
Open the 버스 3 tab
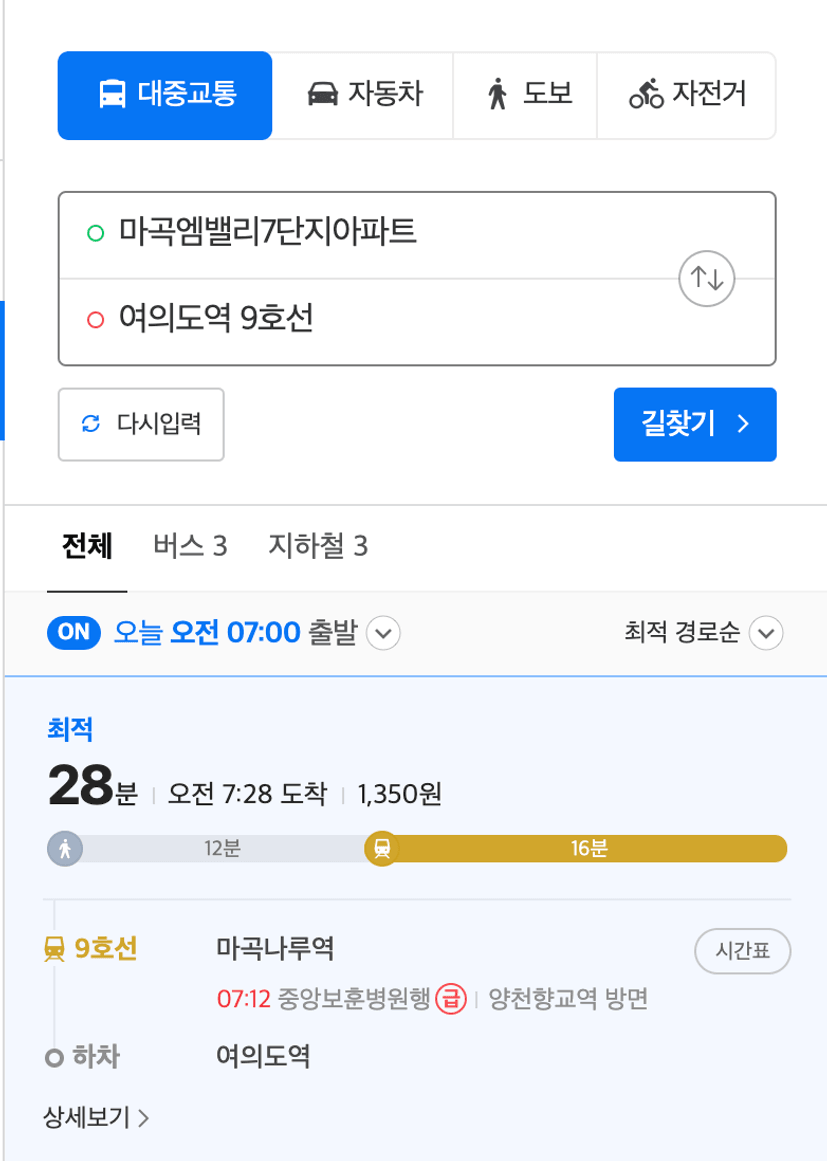pyautogui.click(x=190, y=546)
